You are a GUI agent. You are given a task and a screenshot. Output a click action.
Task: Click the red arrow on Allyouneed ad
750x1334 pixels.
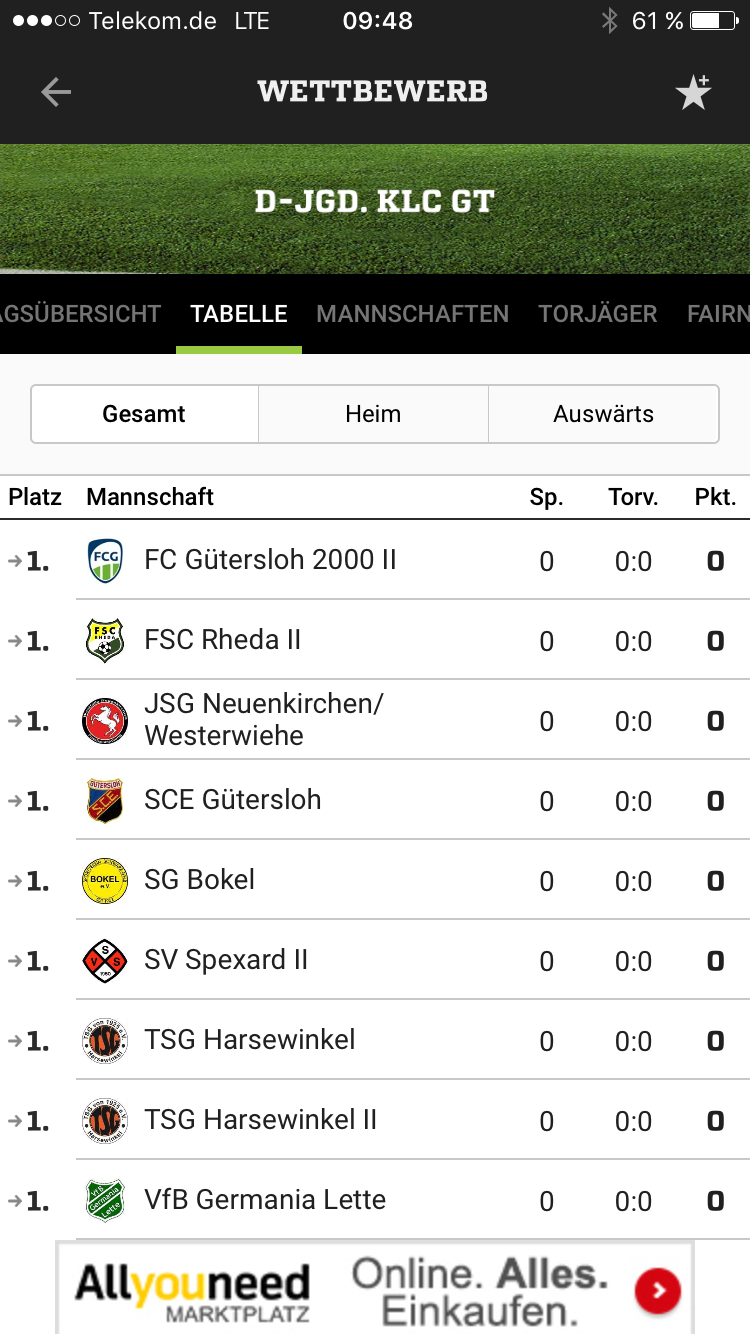[x=658, y=1291]
